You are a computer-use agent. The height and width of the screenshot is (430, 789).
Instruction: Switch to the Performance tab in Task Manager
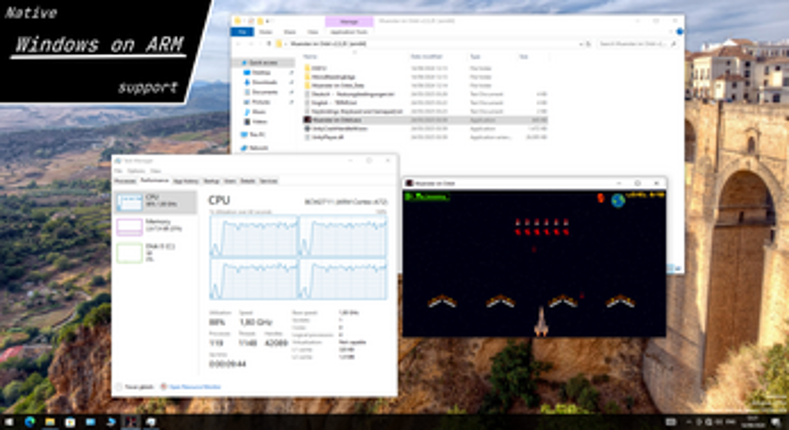click(x=154, y=181)
